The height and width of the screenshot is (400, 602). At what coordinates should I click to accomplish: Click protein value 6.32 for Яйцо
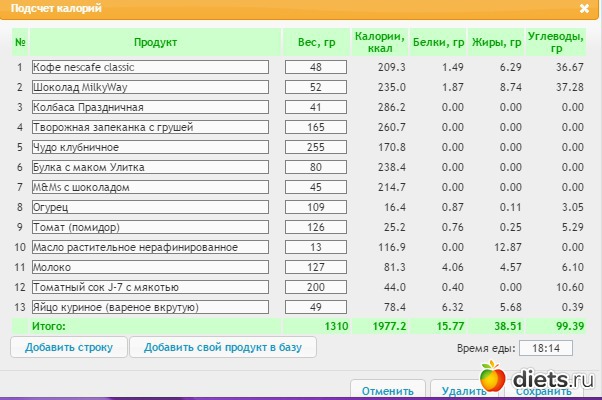tap(453, 307)
